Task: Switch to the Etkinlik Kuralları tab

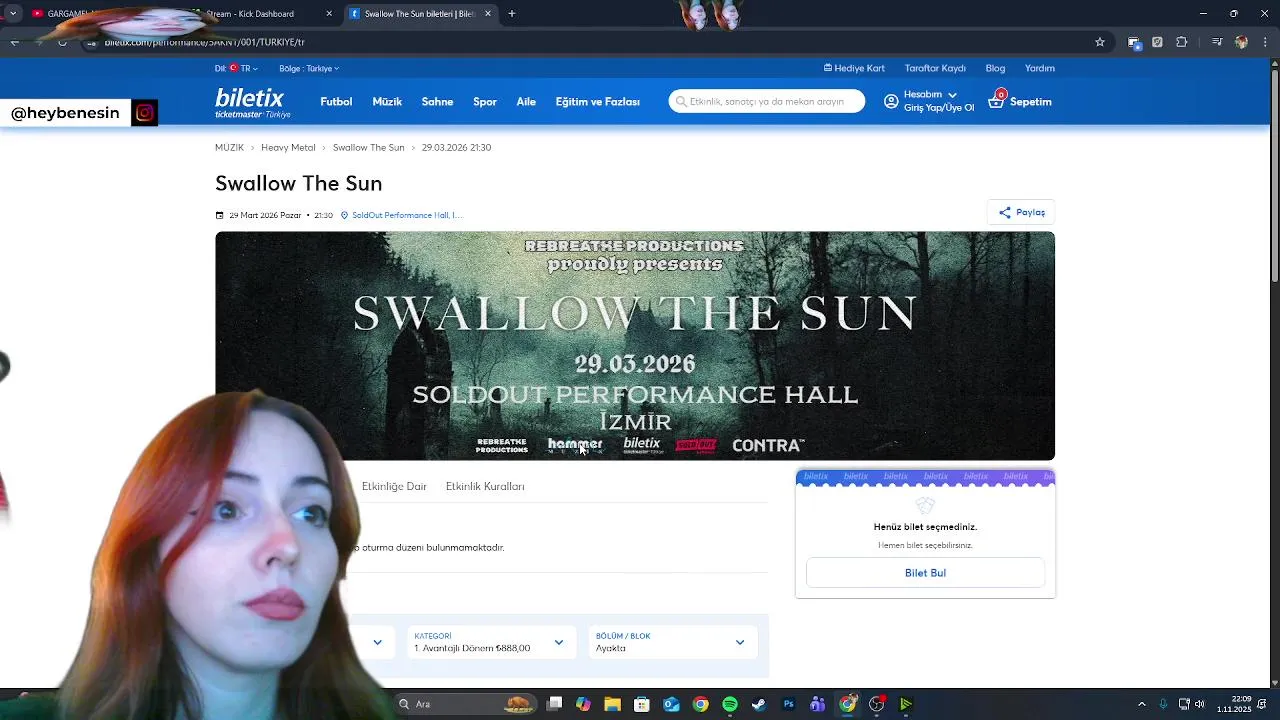Action: click(x=485, y=486)
